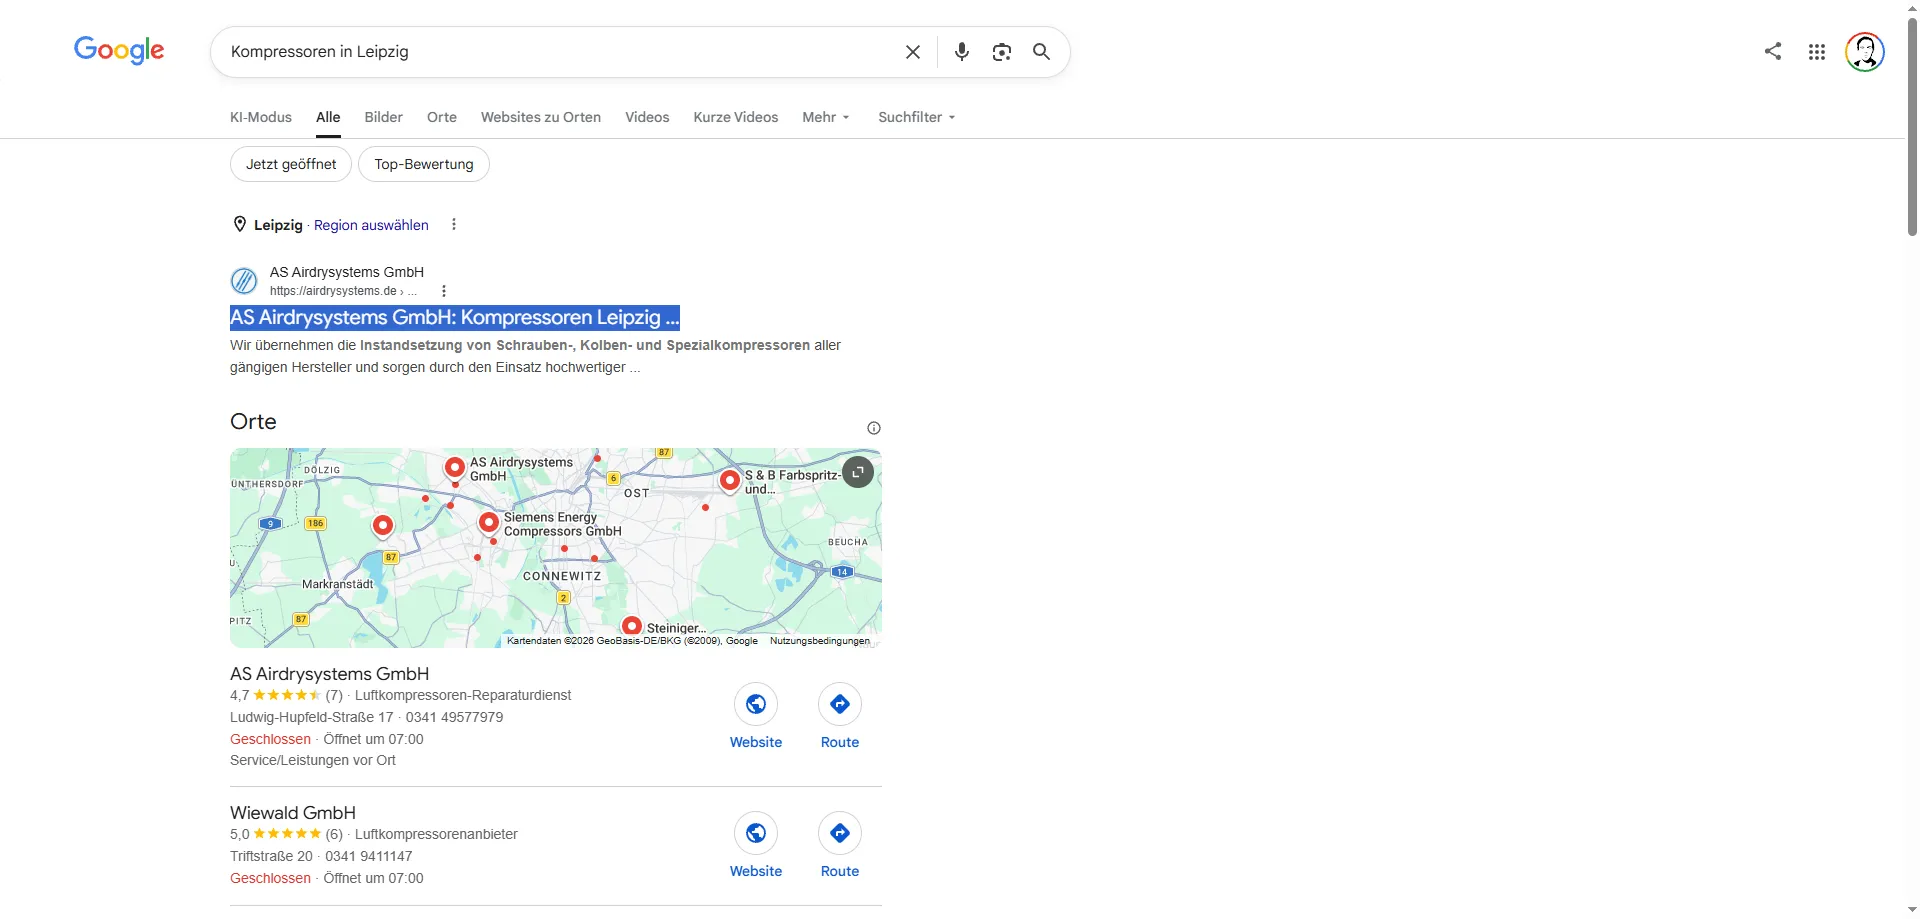
Task: Open Route icon for AS Airdrysystems GmbH
Action: pyautogui.click(x=840, y=704)
